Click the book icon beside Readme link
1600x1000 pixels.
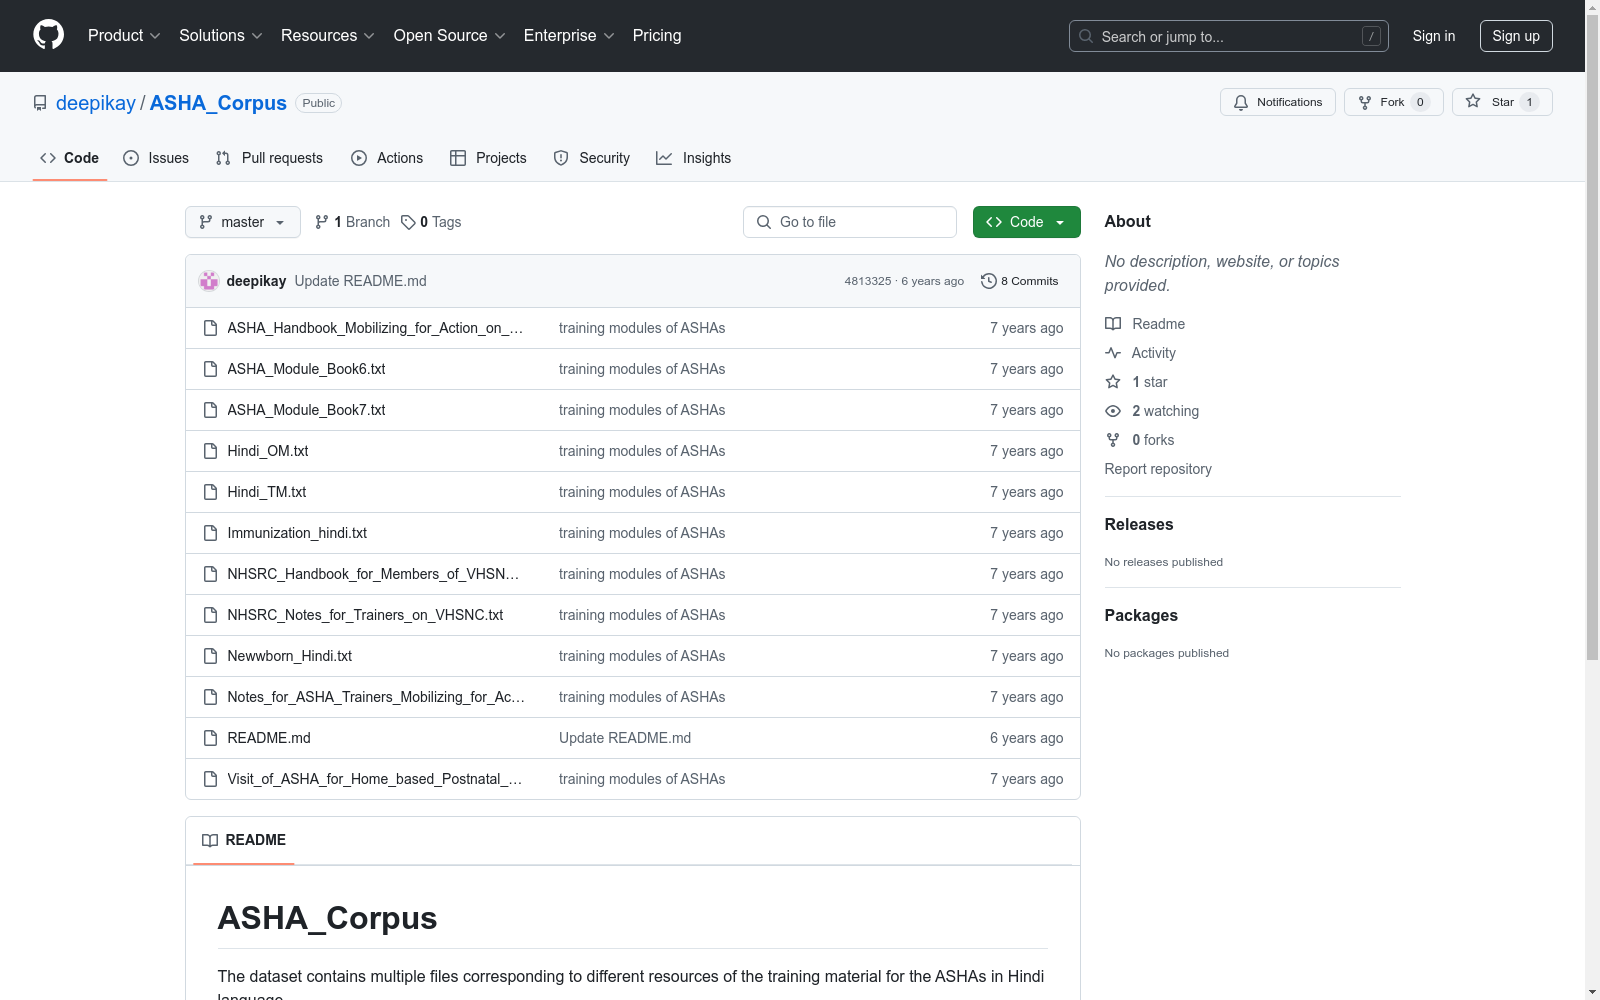[x=1113, y=324]
